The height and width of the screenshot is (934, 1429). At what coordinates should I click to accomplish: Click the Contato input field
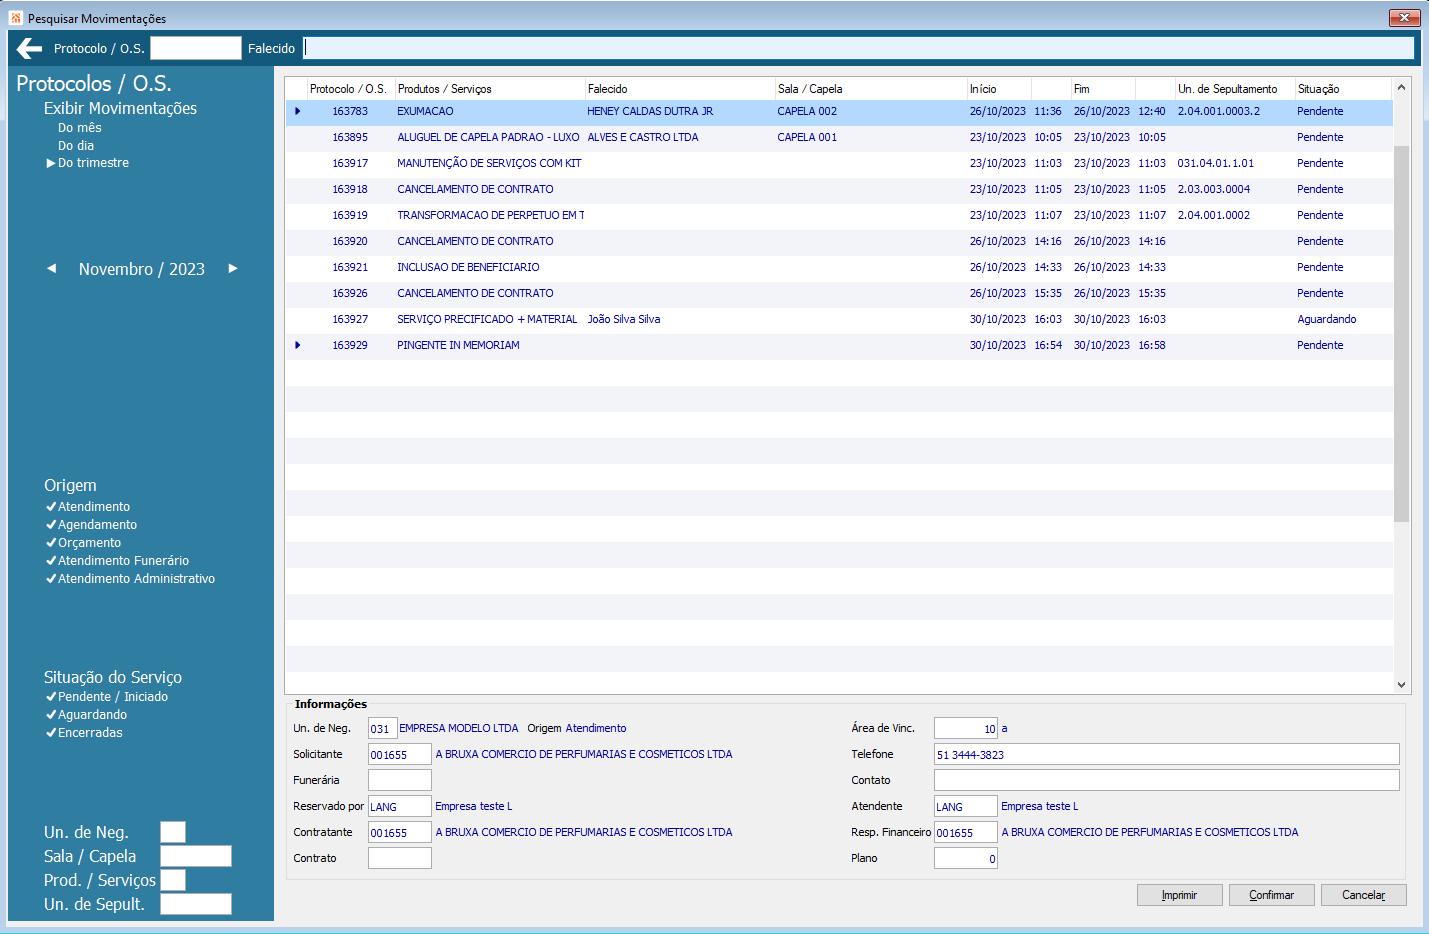tap(1166, 780)
